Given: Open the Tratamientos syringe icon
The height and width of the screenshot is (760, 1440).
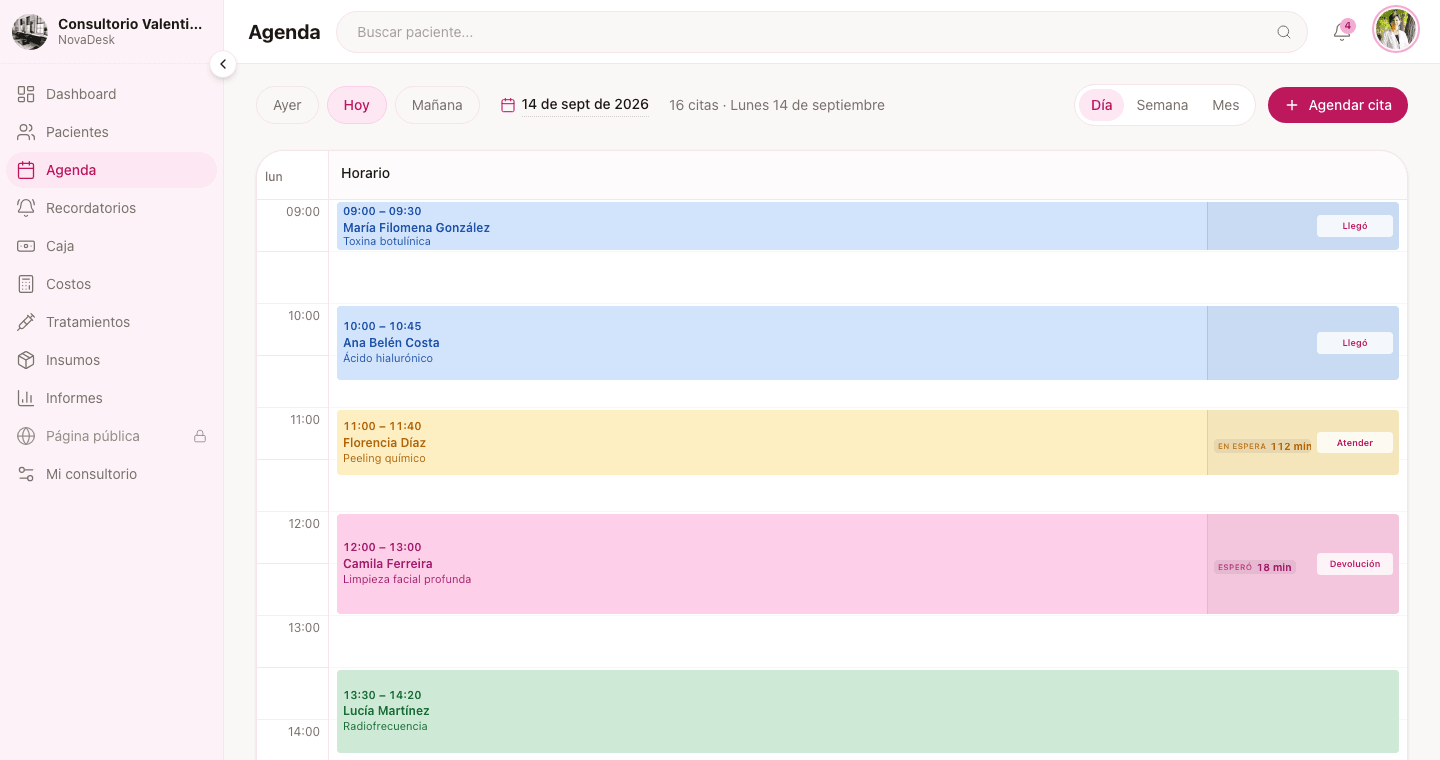Looking at the screenshot, I should pyautogui.click(x=26, y=322).
